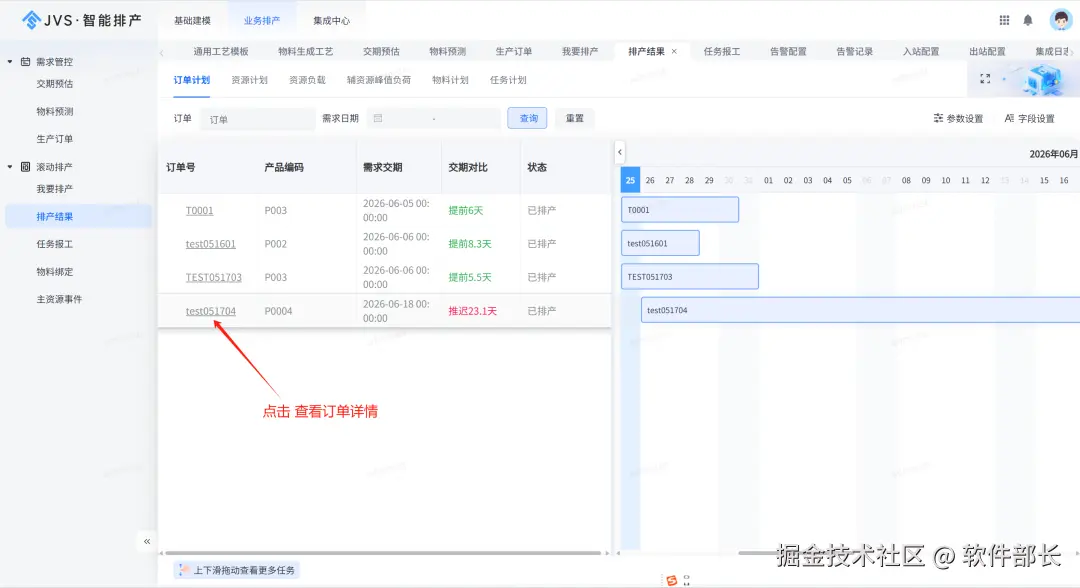Switch to 物料生成工艺 tab
1080x588 pixels.
point(305,52)
